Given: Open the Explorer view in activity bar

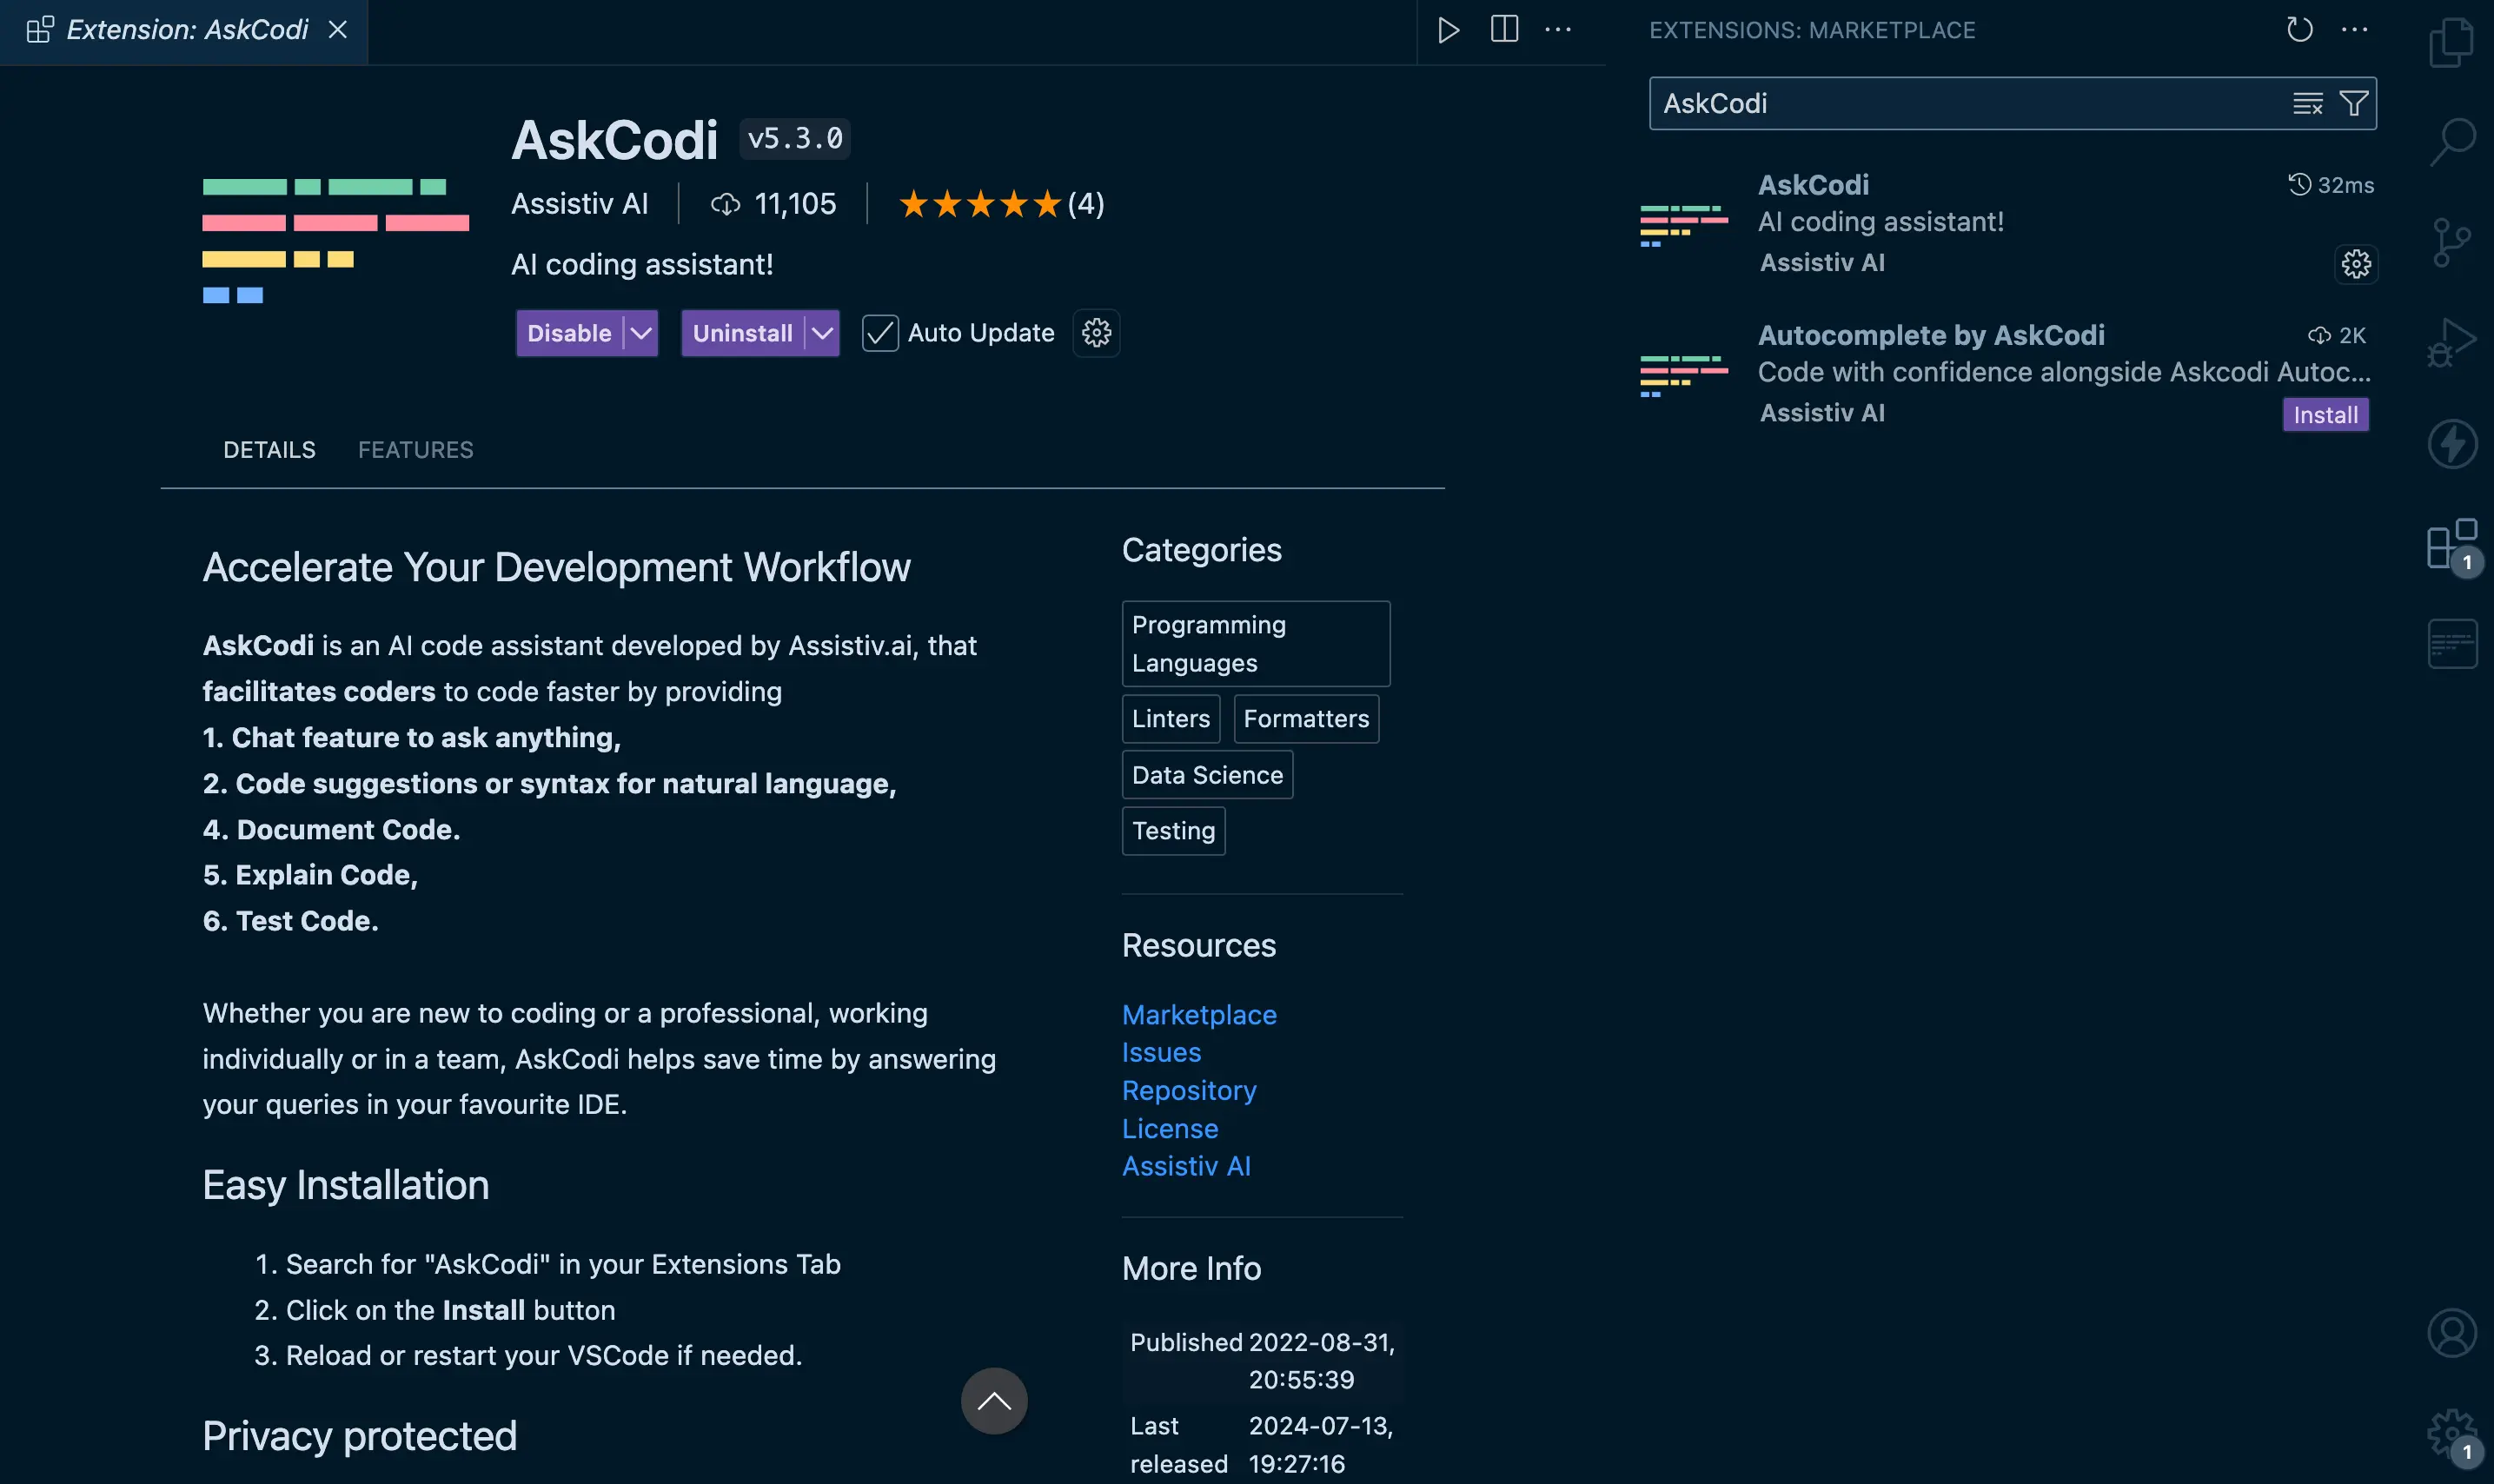Looking at the screenshot, I should coord(2451,43).
